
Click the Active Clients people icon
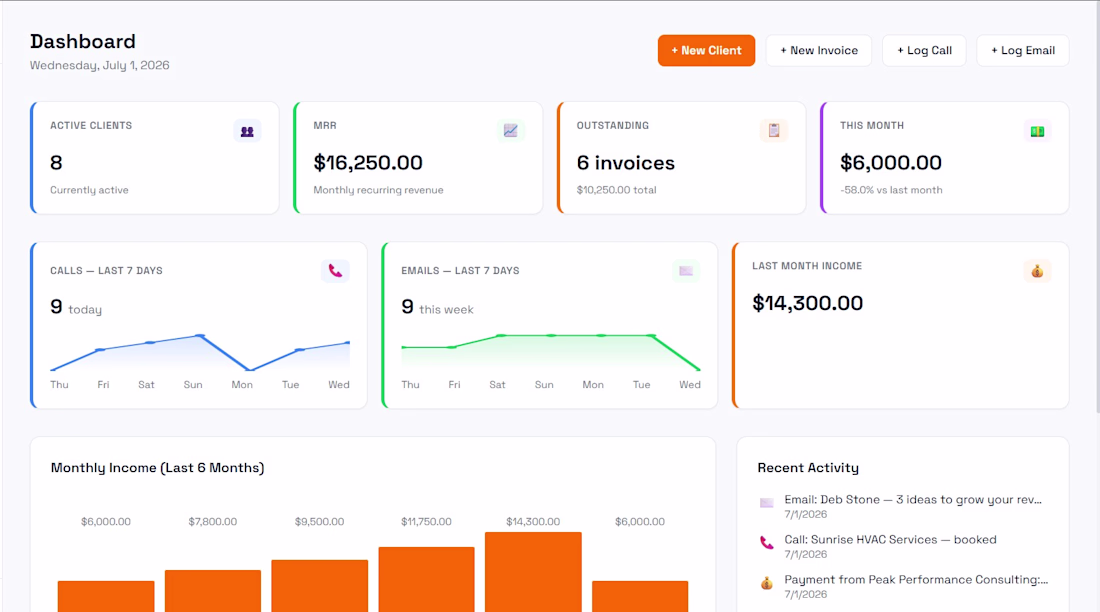(247, 131)
